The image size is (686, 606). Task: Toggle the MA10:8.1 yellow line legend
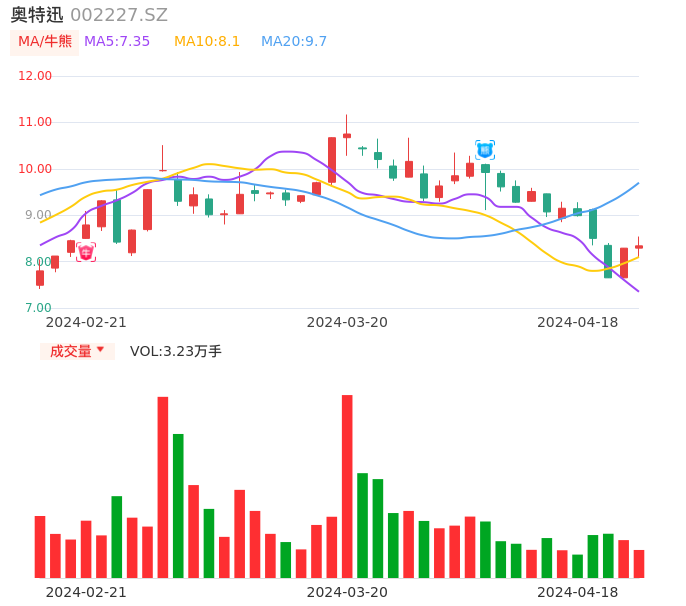point(207,42)
